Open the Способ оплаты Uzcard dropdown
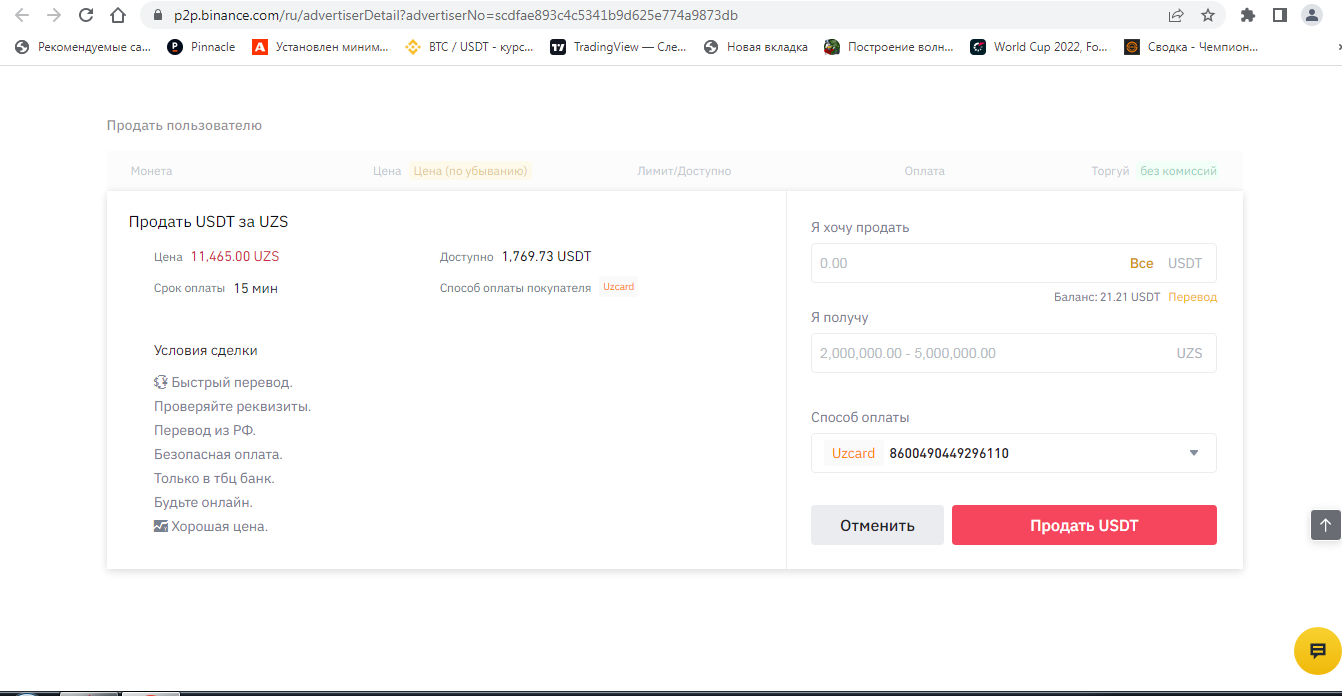Screen dimensions: 1342x696 (1013, 453)
